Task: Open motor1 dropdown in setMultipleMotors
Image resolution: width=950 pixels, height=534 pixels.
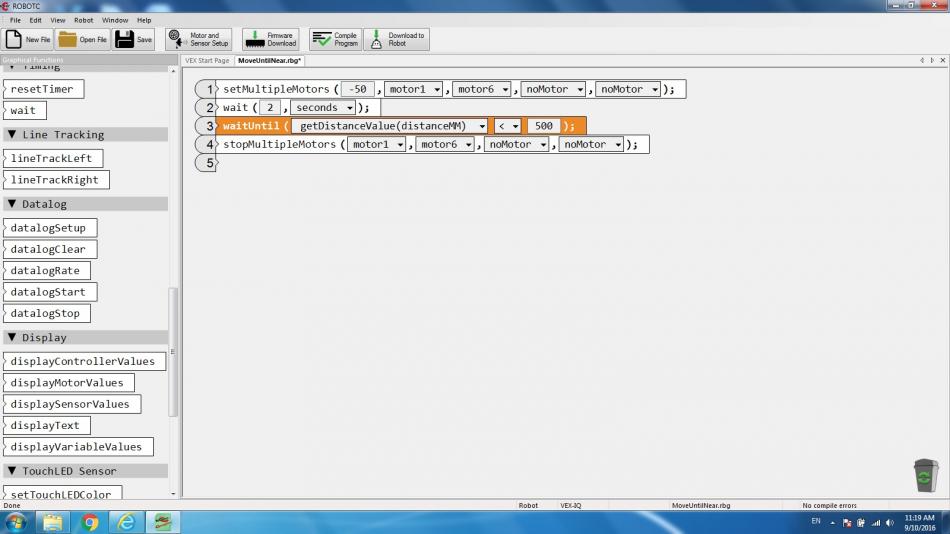Action: pyautogui.click(x=413, y=89)
